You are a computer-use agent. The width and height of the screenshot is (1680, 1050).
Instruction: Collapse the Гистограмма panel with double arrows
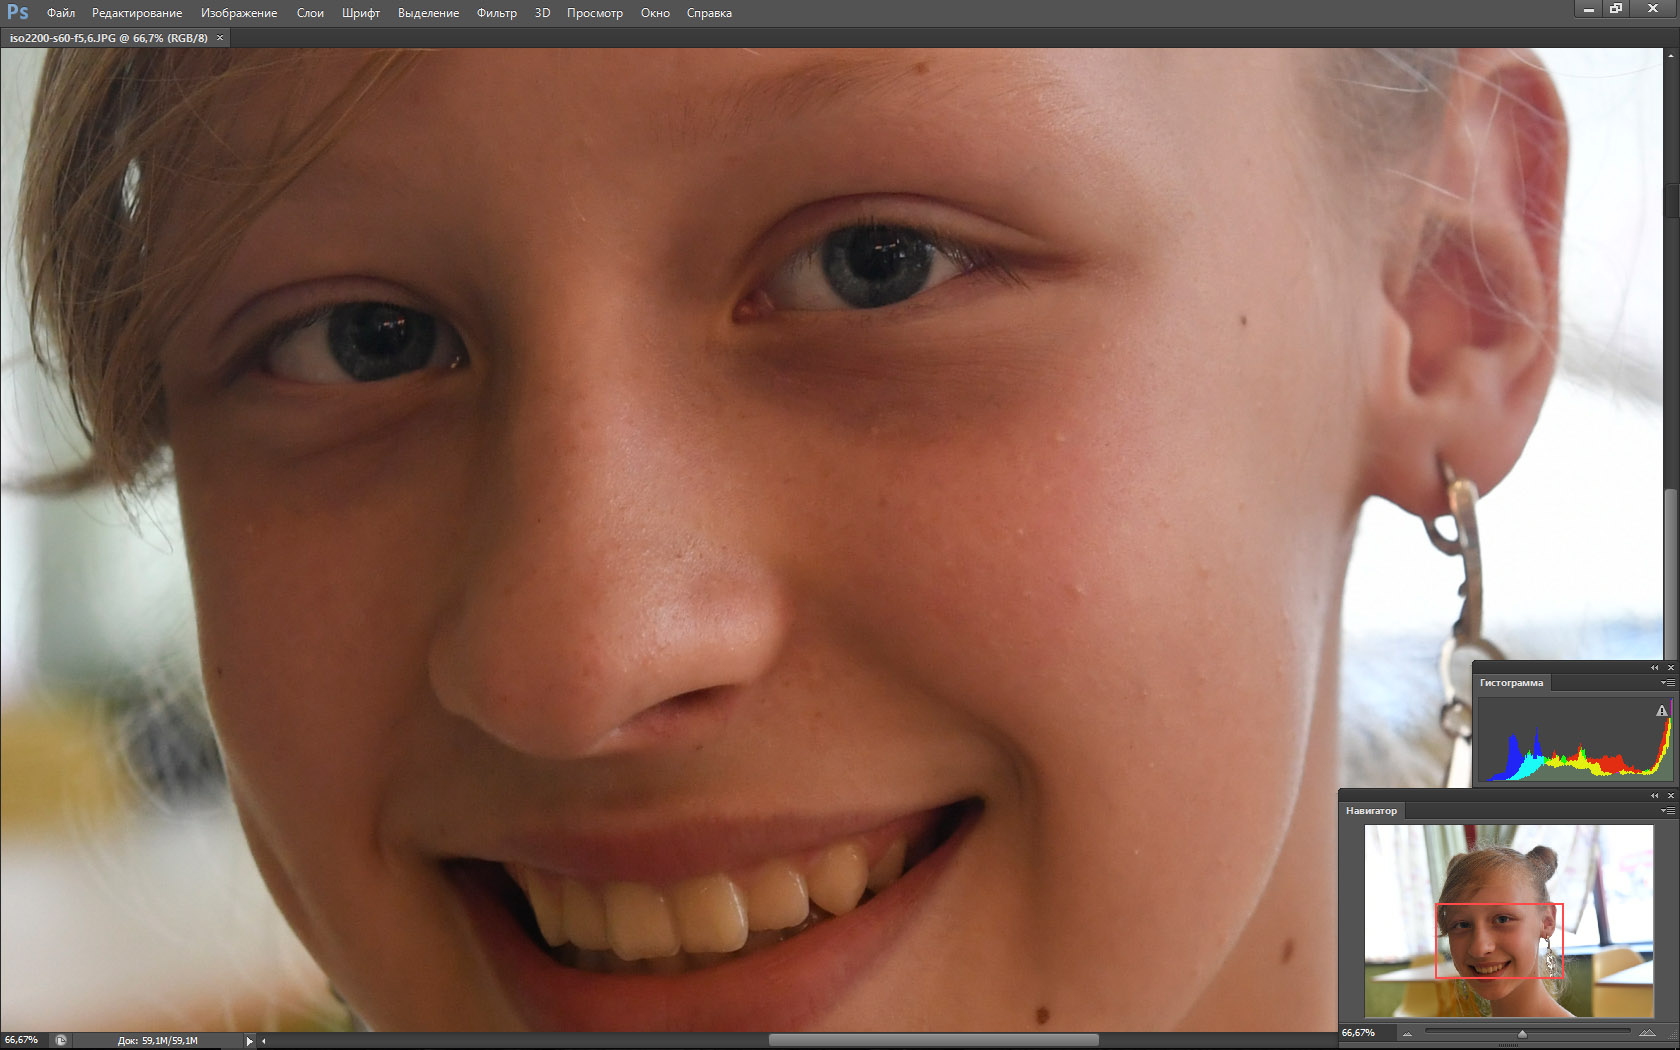[x=1655, y=667]
